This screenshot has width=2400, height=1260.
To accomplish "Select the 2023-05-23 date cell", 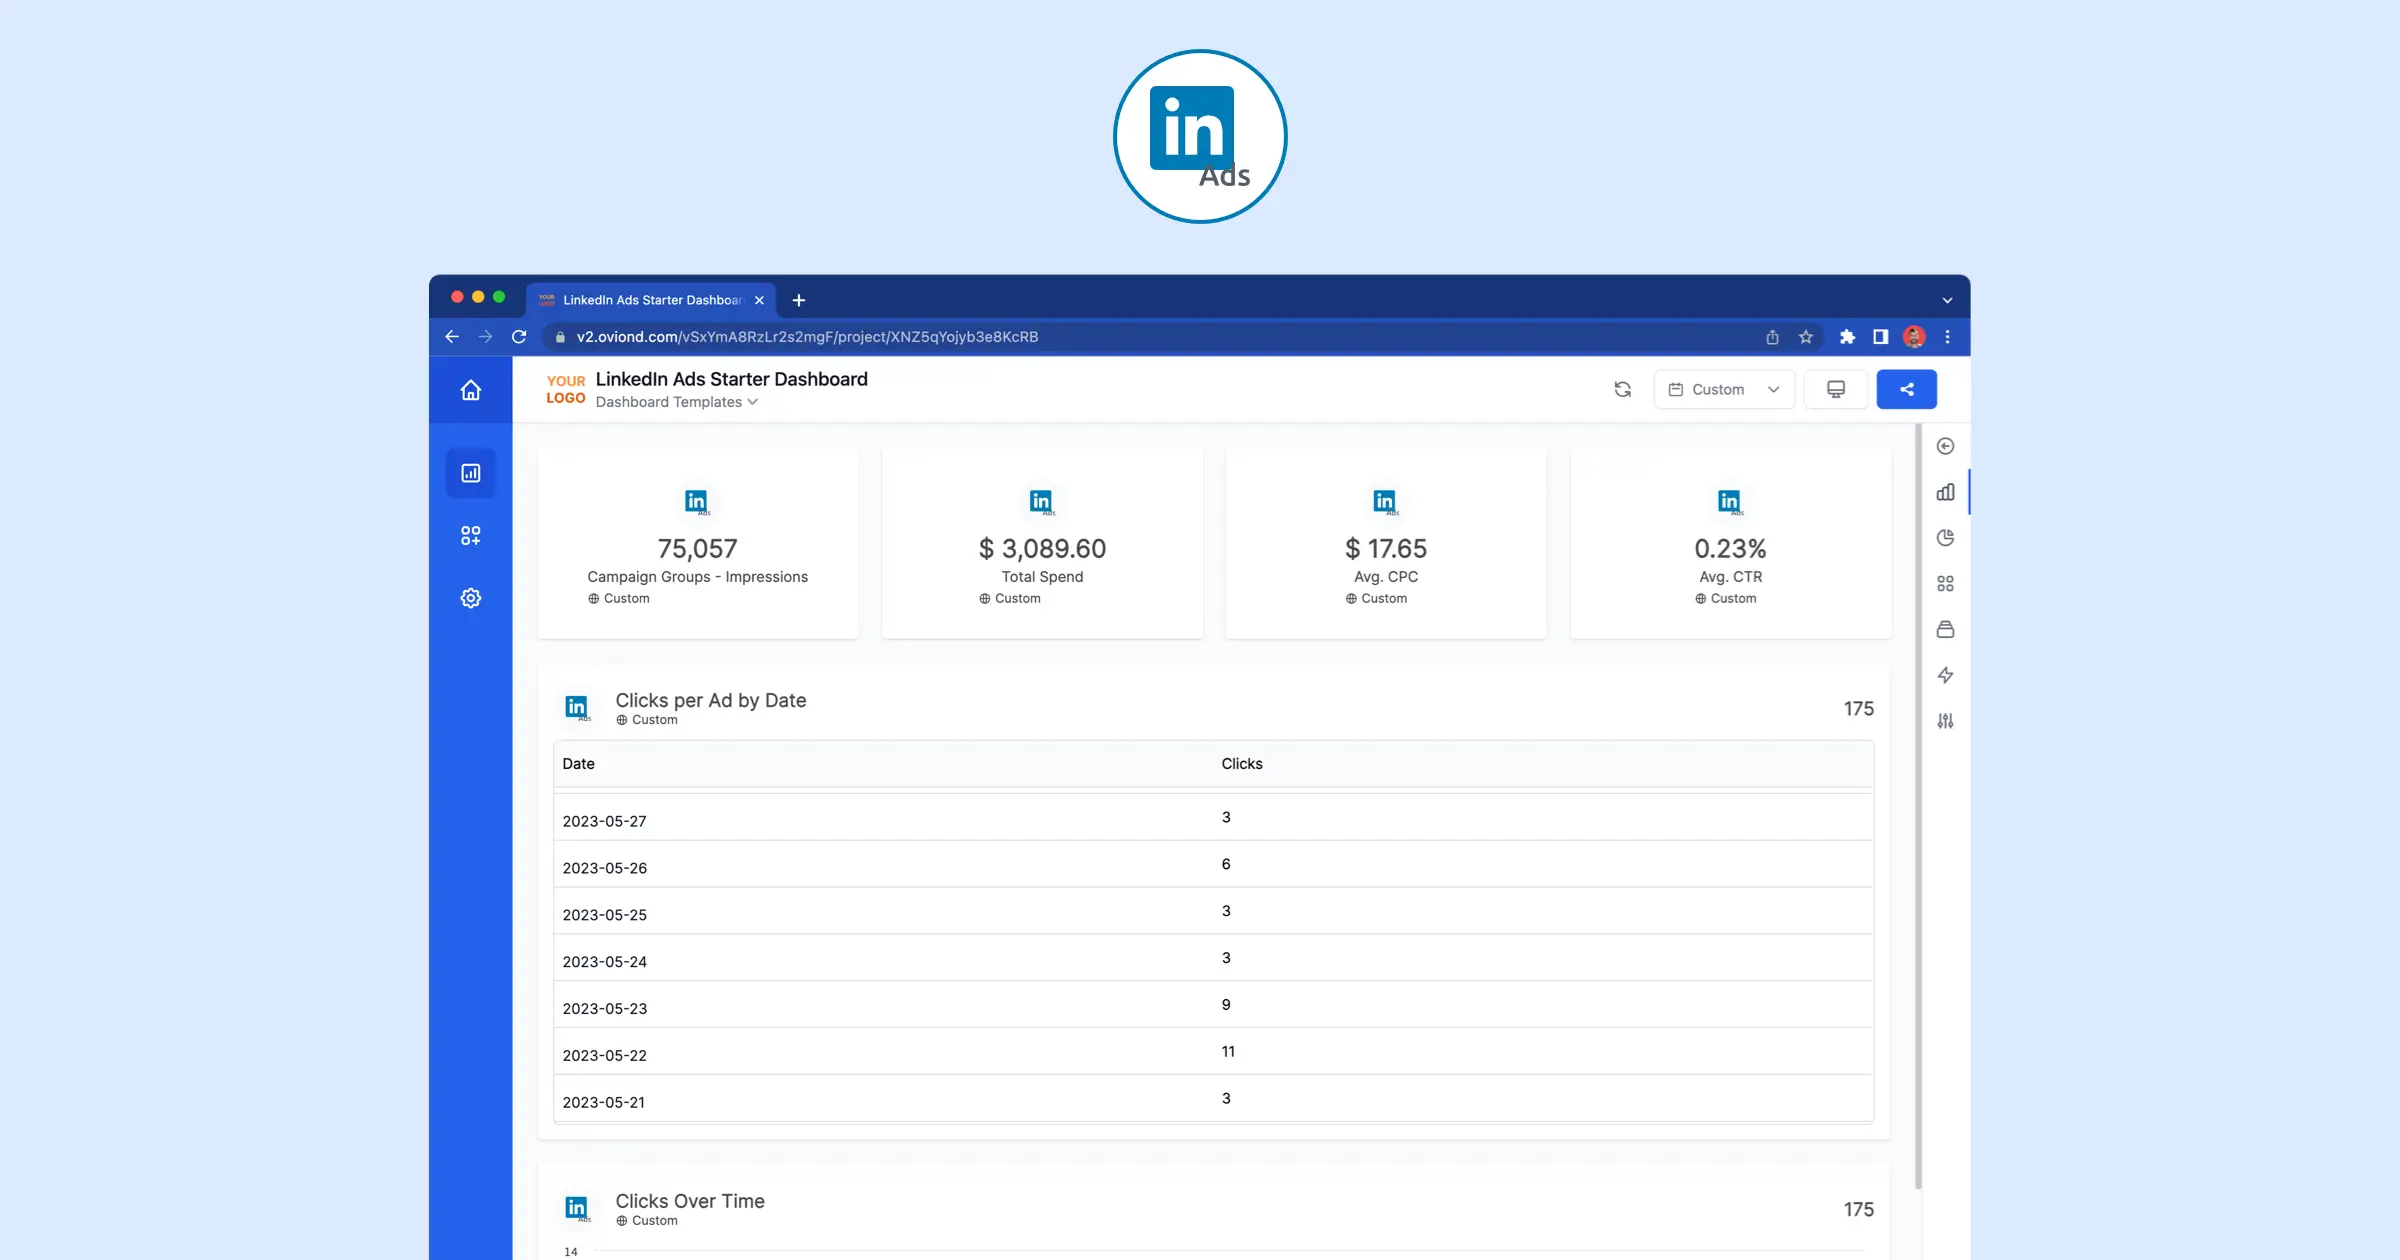I will (604, 1009).
